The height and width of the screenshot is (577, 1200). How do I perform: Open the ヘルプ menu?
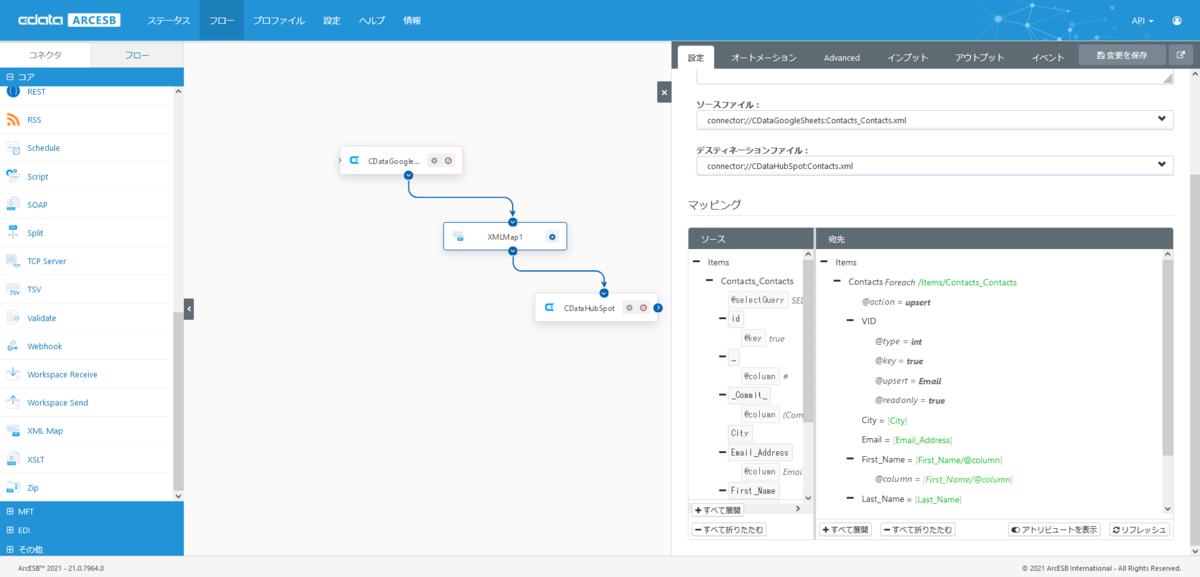[372, 20]
